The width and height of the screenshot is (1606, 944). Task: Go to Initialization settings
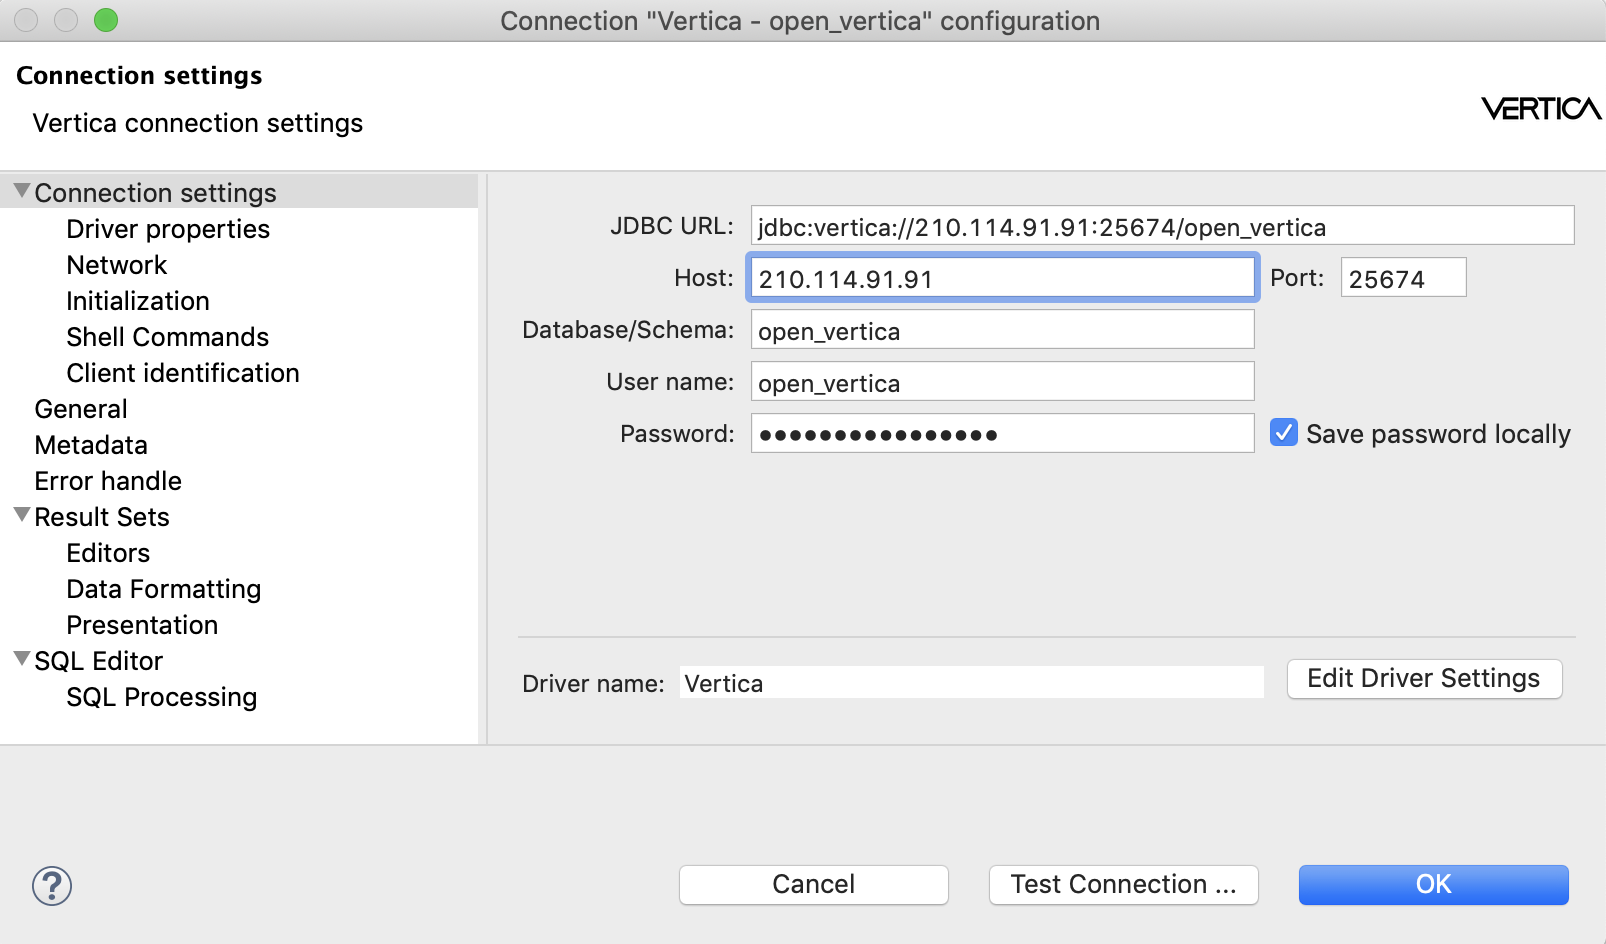tap(138, 301)
